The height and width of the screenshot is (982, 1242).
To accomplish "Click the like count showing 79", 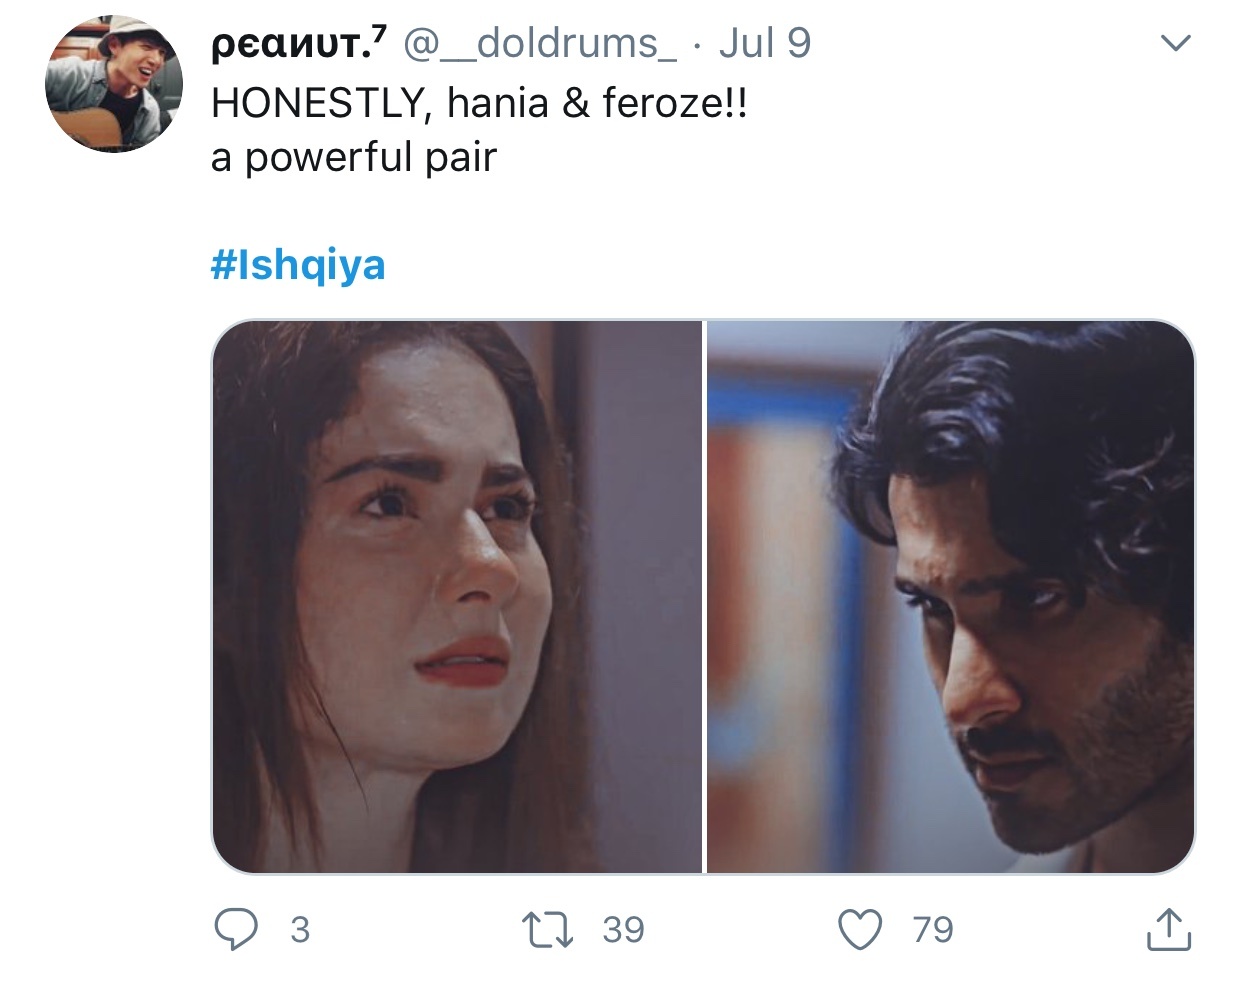I will 933,930.
